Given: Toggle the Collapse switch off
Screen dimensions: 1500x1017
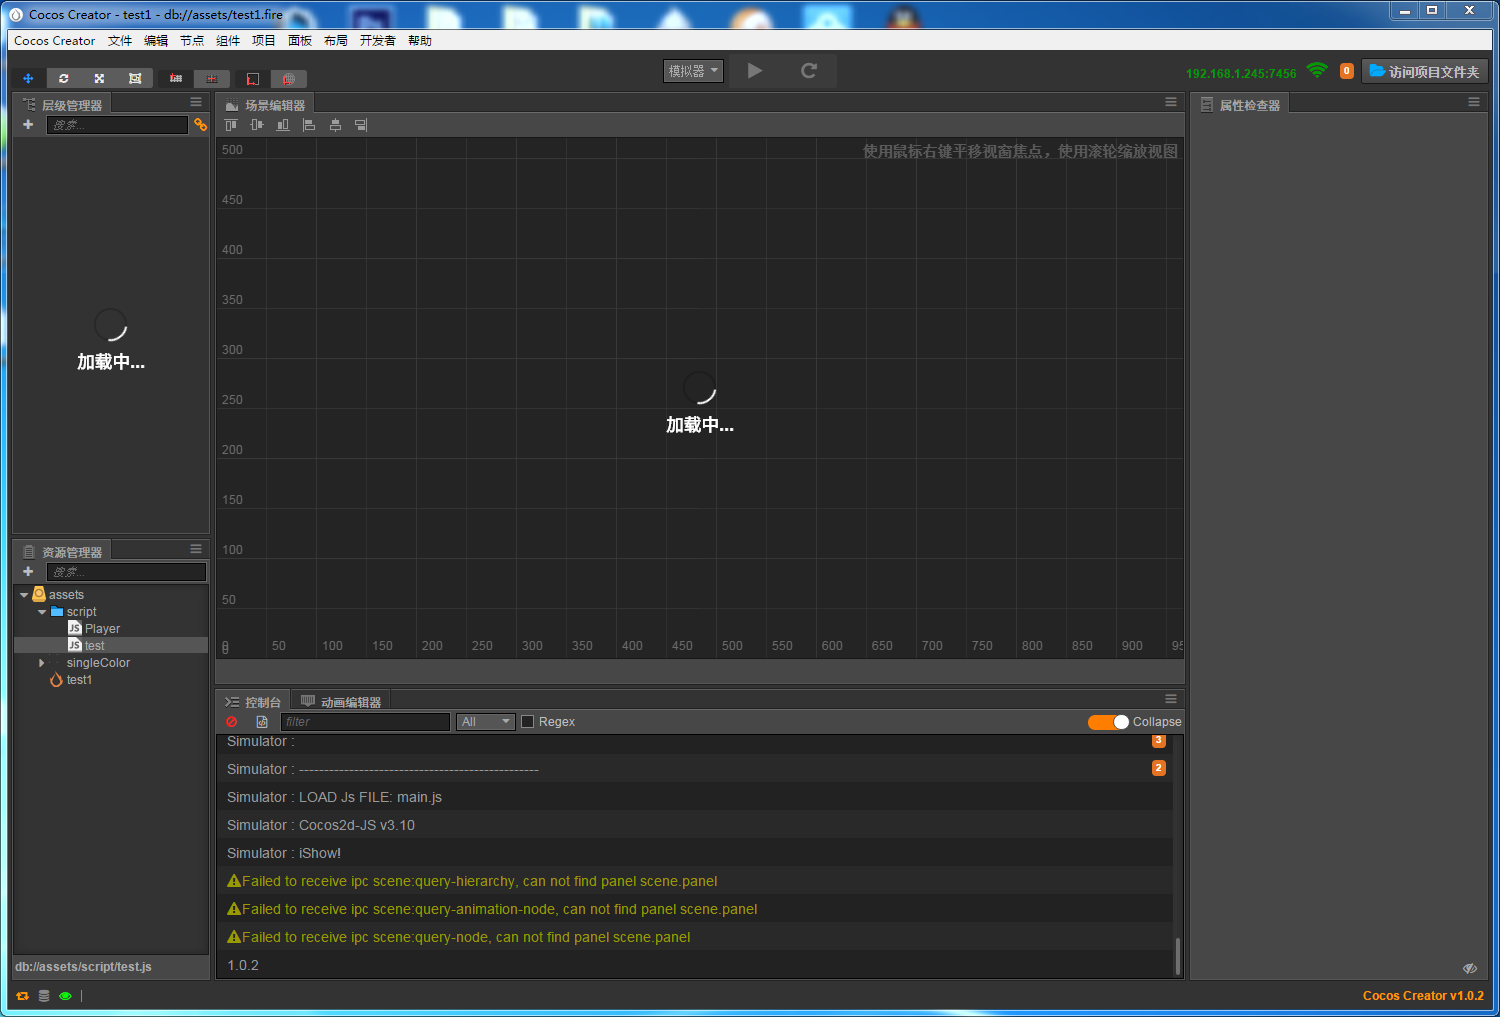Looking at the screenshot, I should pos(1108,722).
